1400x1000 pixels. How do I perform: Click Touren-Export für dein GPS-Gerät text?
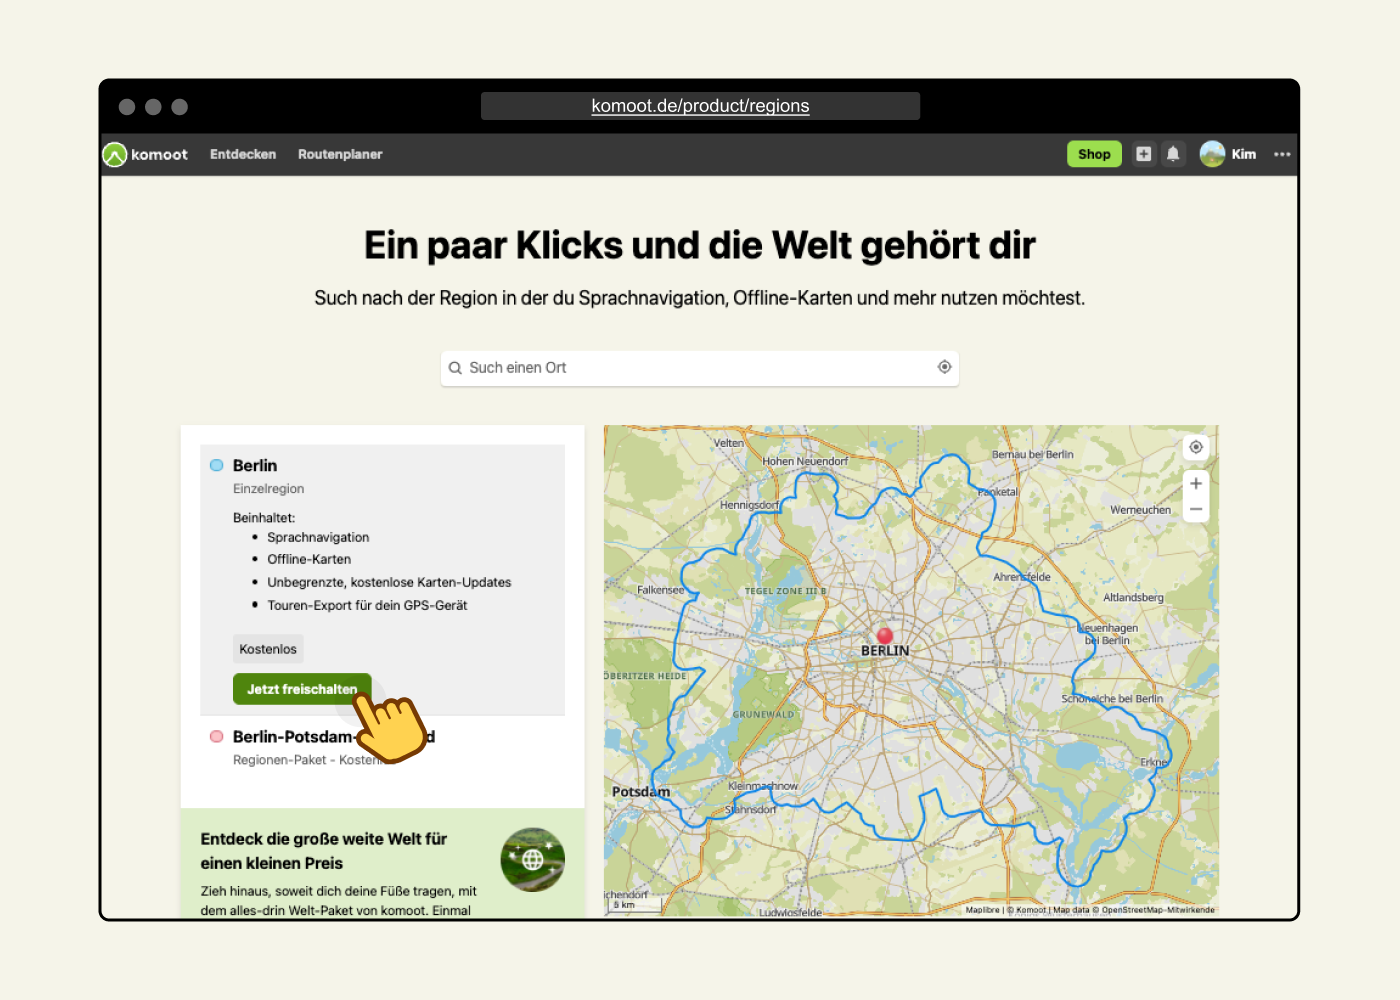tap(367, 605)
